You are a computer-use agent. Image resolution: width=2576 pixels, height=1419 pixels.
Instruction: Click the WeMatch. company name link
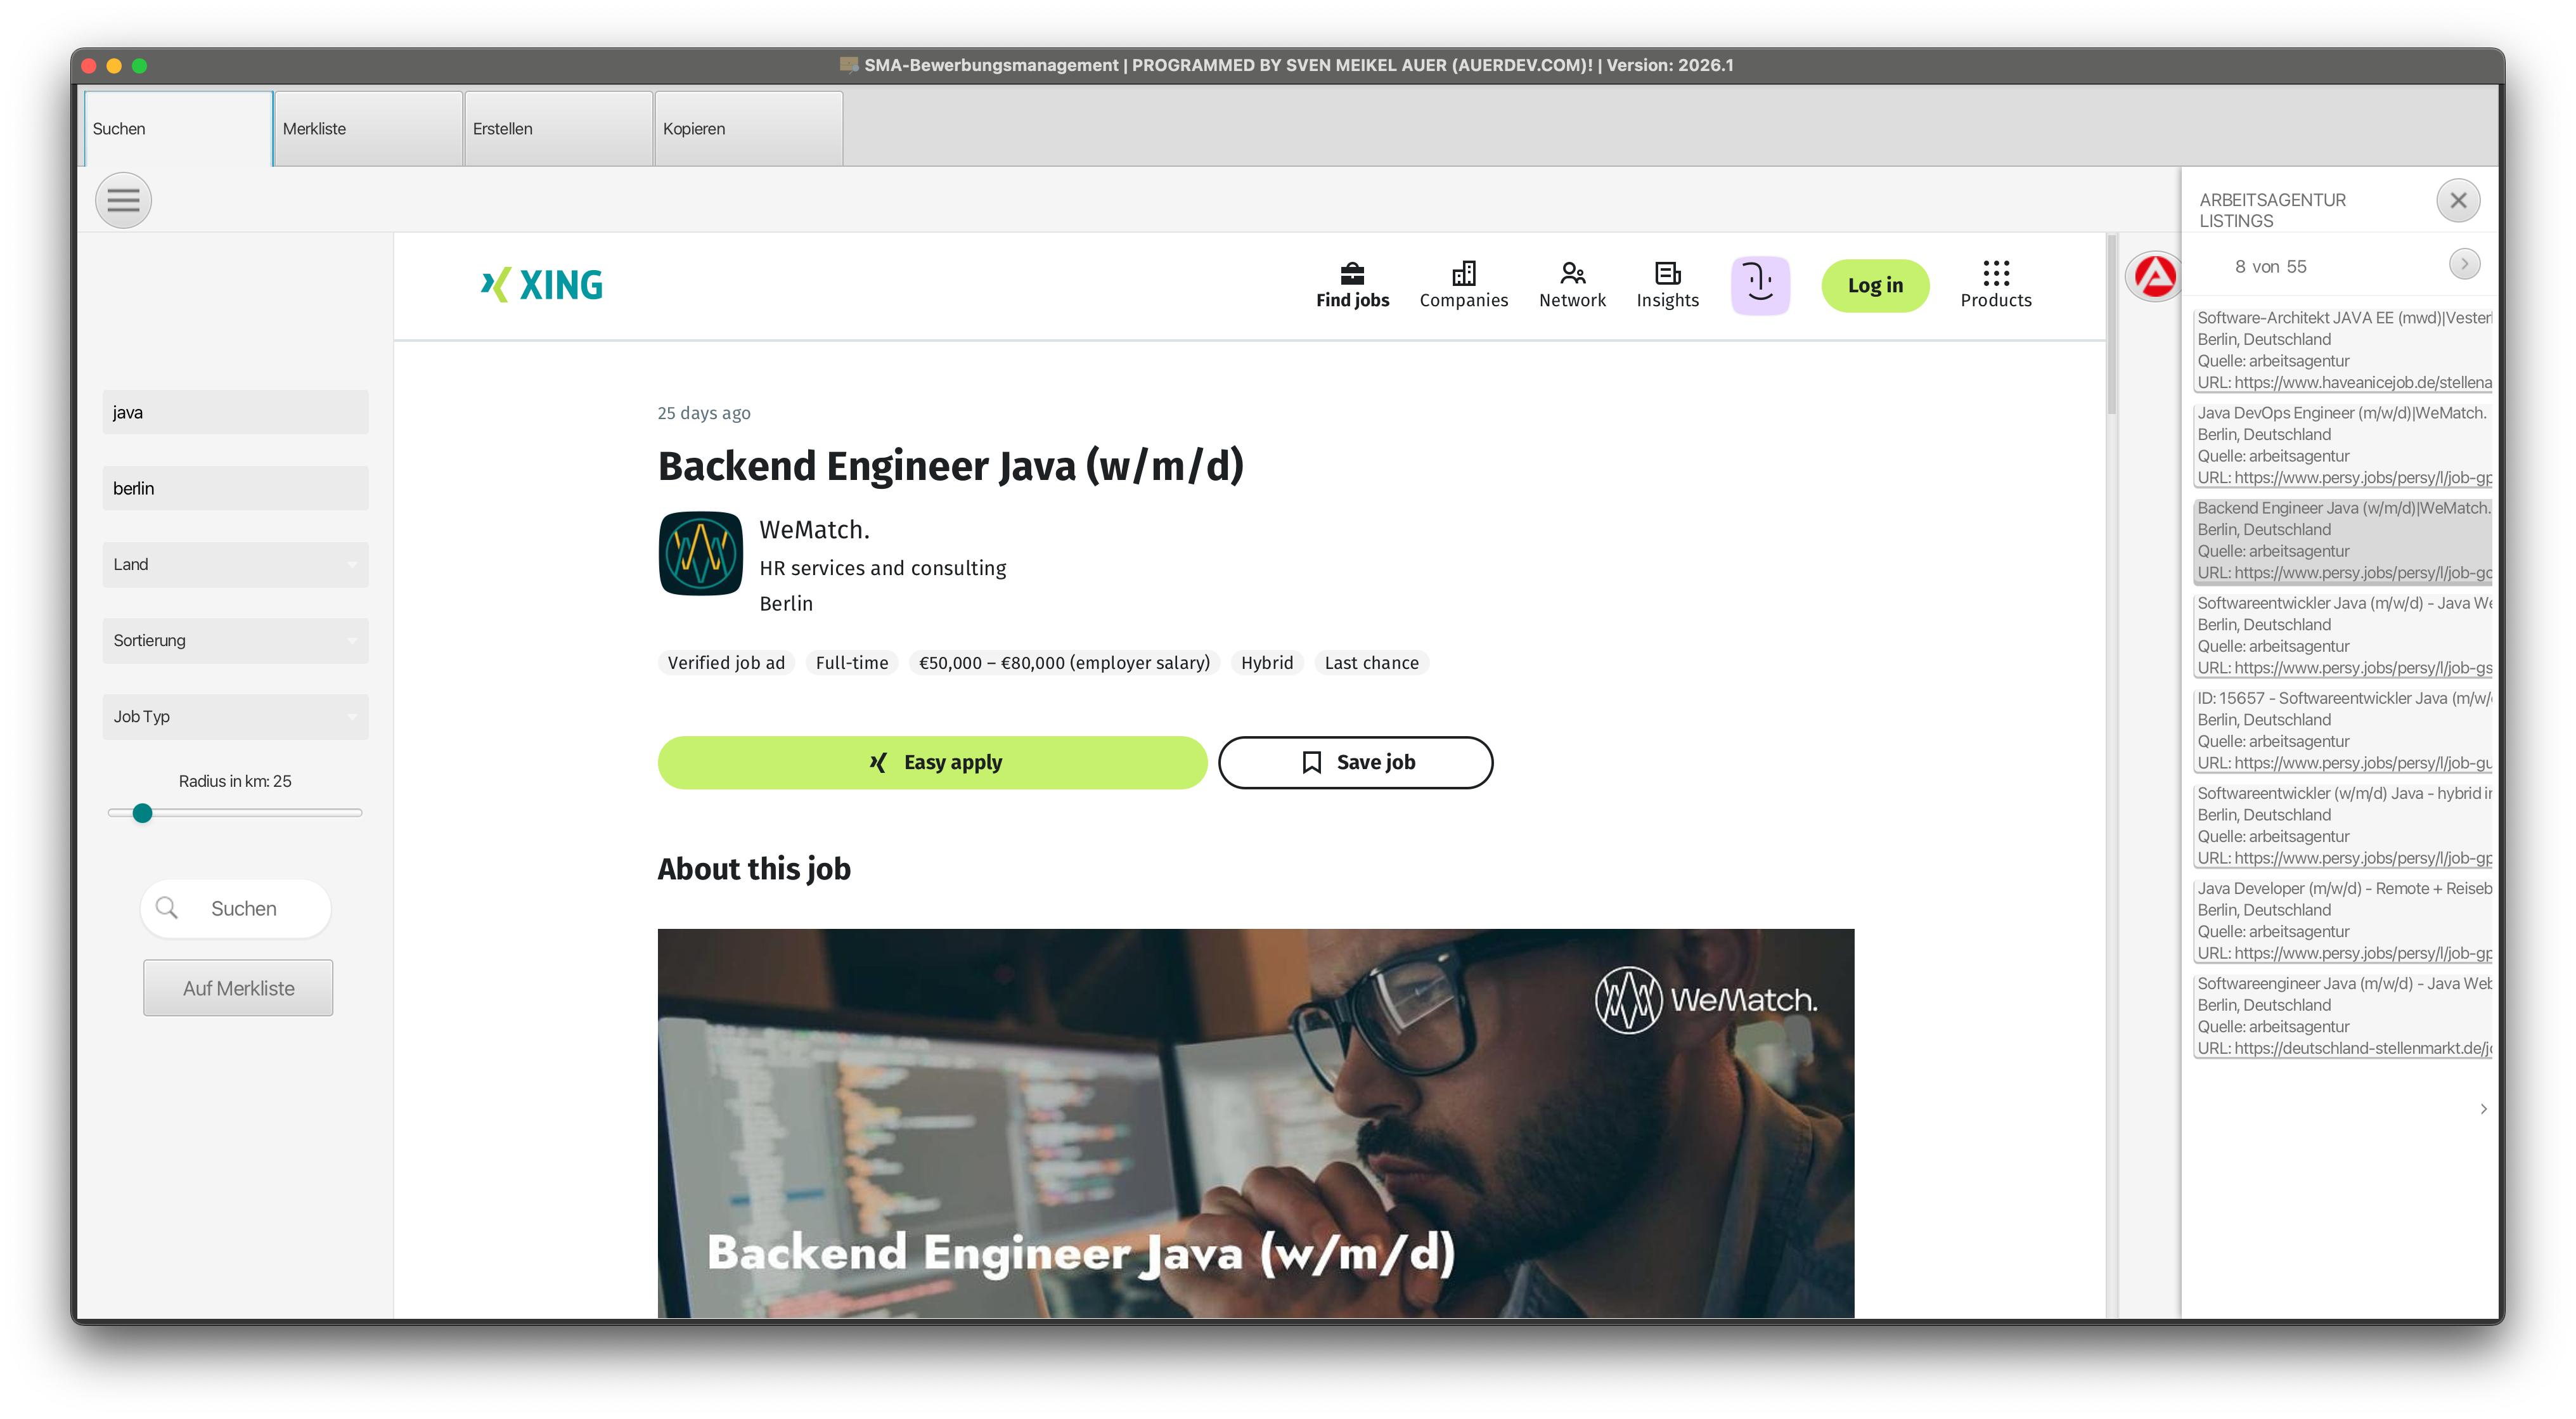point(814,529)
